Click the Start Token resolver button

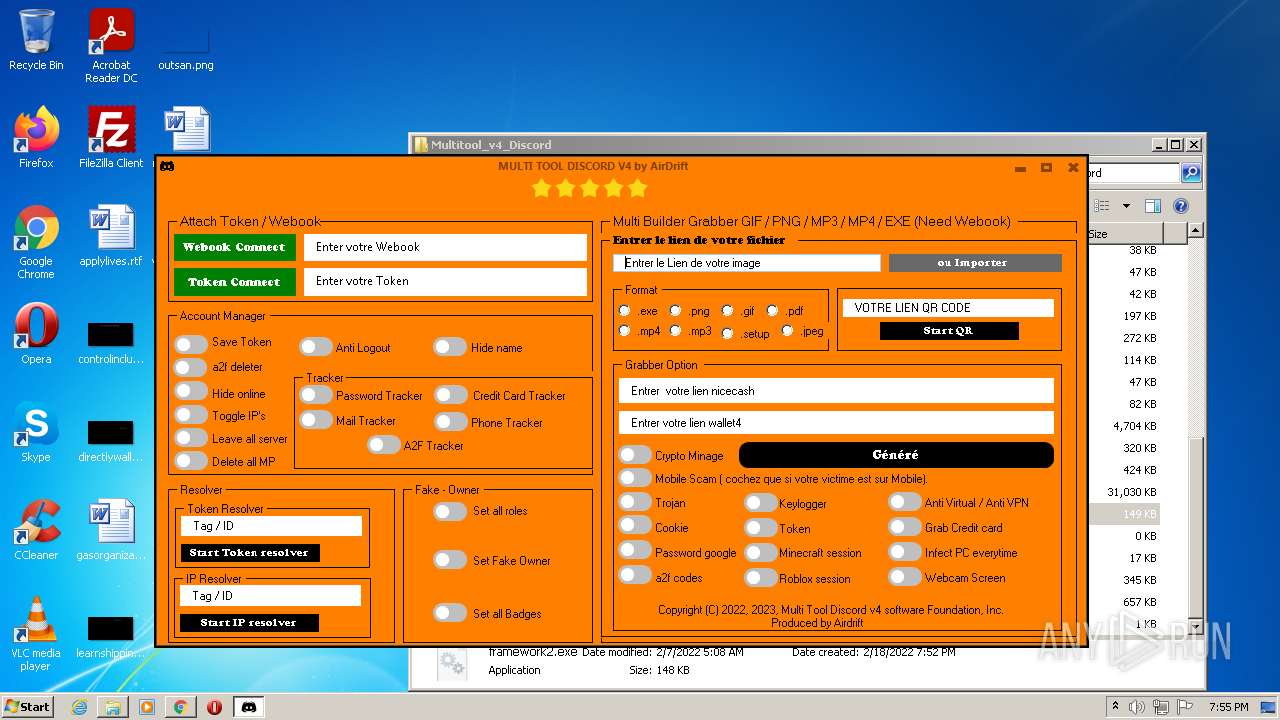coord(250,552)
